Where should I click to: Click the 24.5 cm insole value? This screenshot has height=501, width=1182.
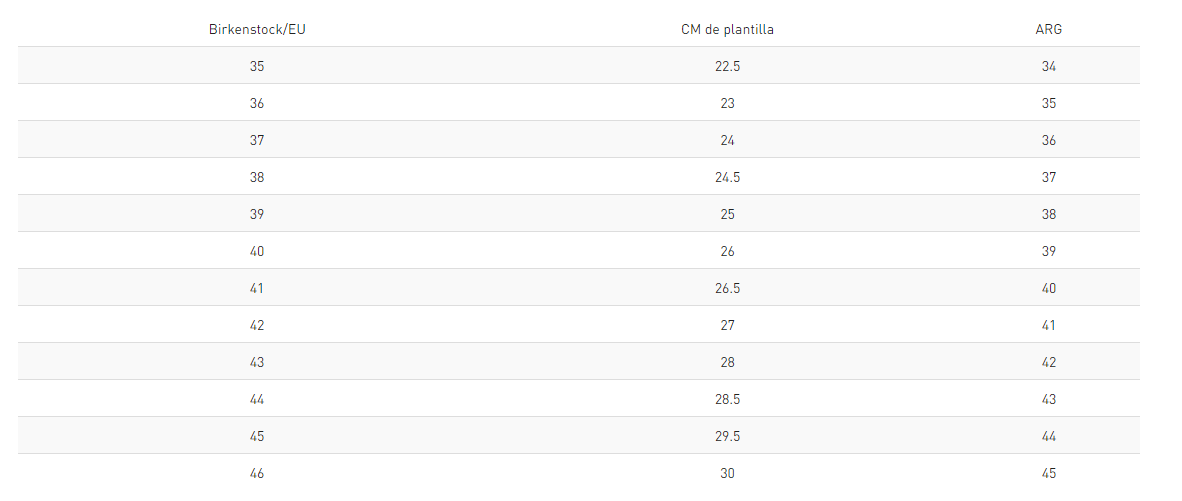click(727, 177)
